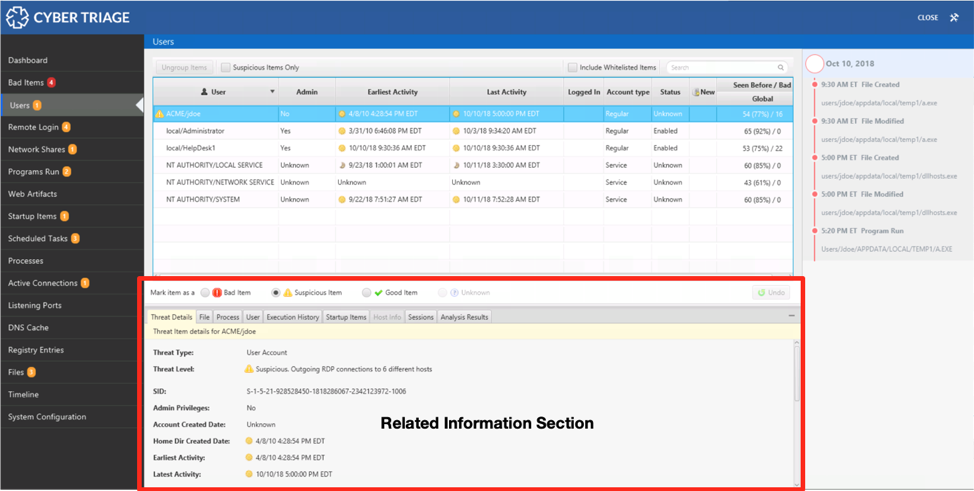Click the users search input field
The width and height of the screenshot is (974, 491).
click(727, 67)
